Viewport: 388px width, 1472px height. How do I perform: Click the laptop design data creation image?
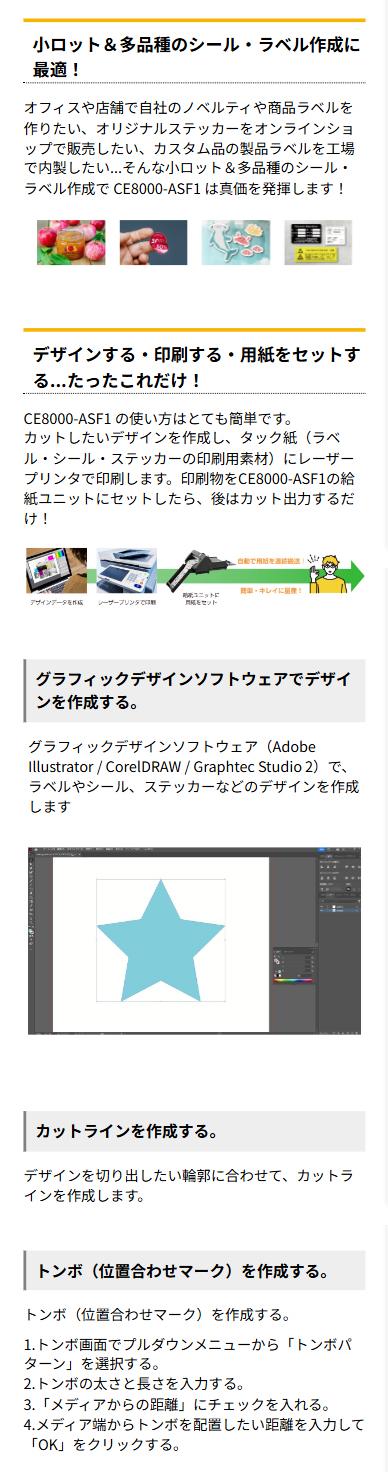[57, 570]
